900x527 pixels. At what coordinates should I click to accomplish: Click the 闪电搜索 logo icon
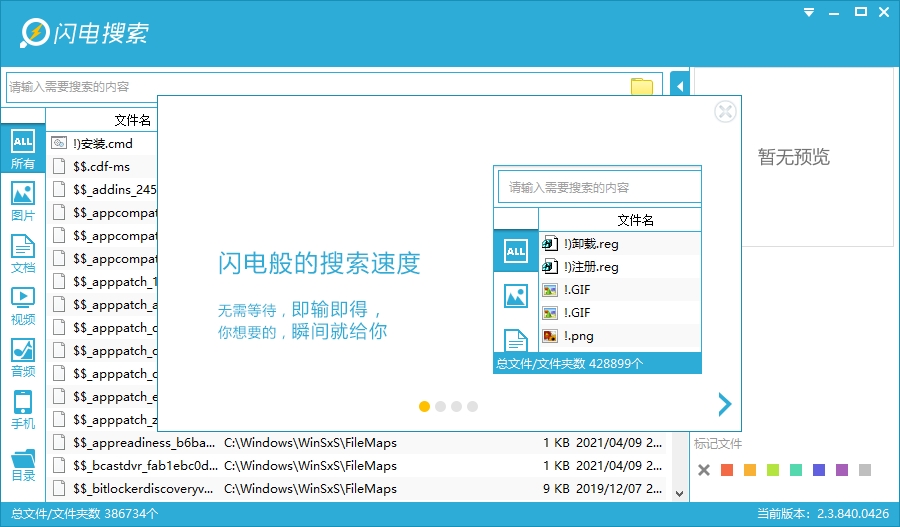(x=34, y=33)
